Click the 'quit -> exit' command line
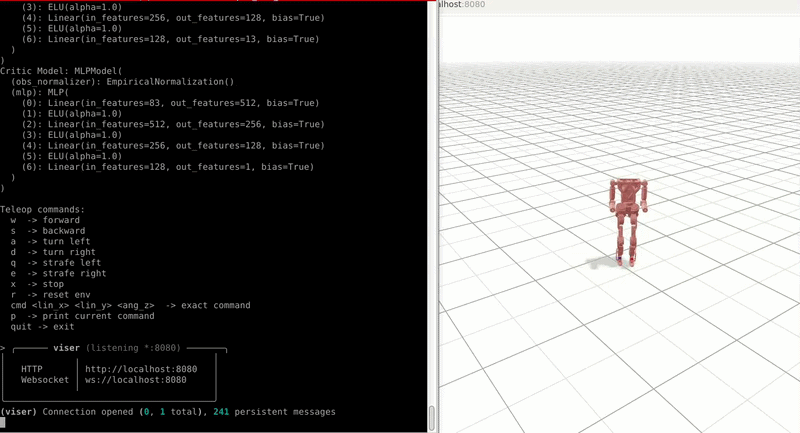Viewport: 800px width, 433px height. click(42, 327)
